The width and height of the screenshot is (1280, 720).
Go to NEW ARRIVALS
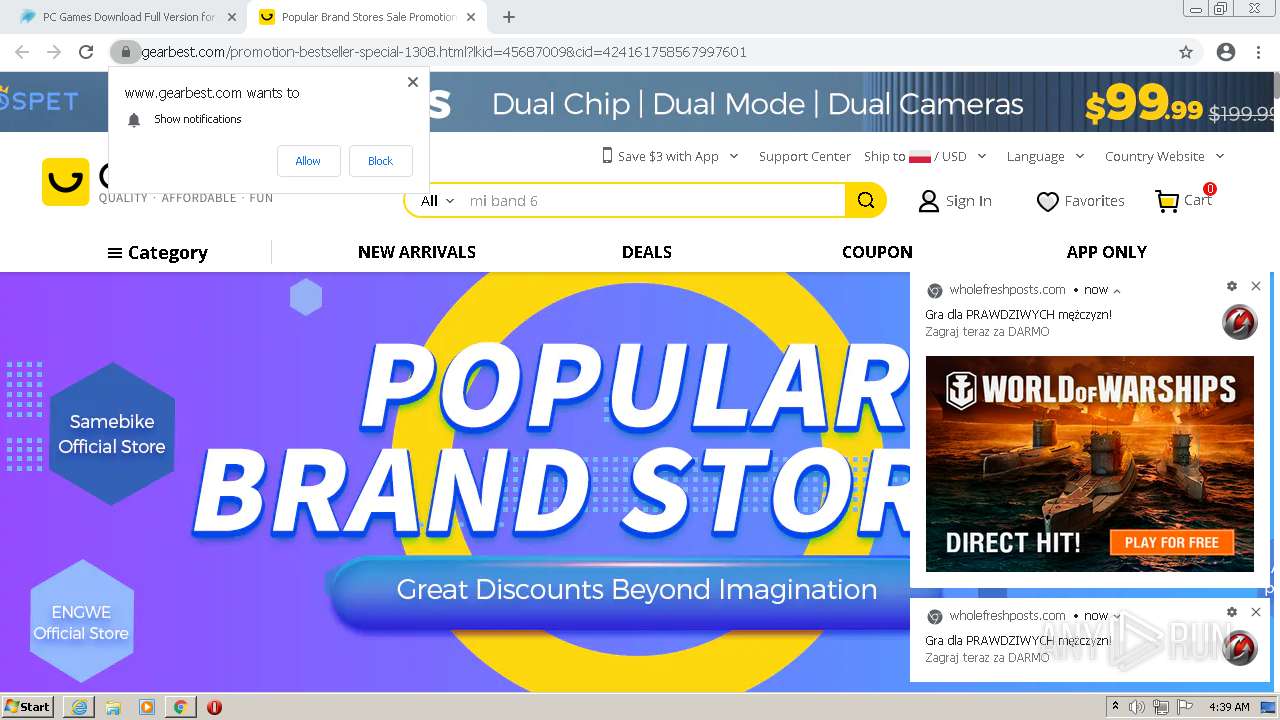(x=417, y=252)
